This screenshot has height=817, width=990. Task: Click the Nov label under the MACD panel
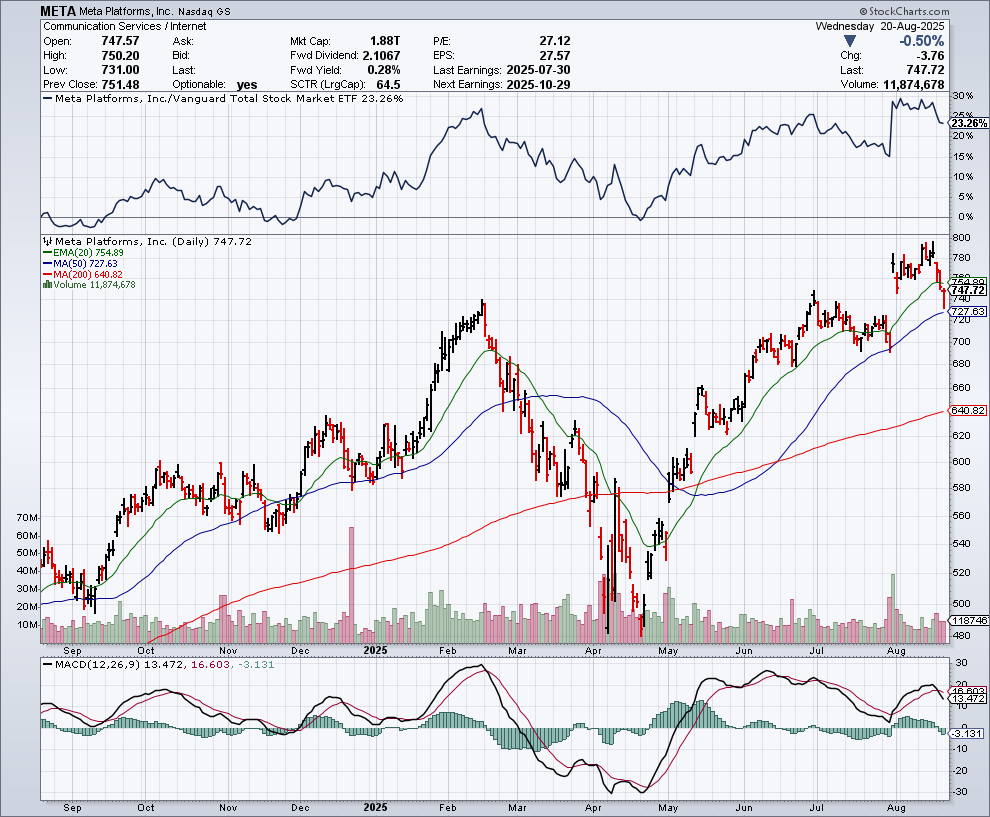click(228, 808)
